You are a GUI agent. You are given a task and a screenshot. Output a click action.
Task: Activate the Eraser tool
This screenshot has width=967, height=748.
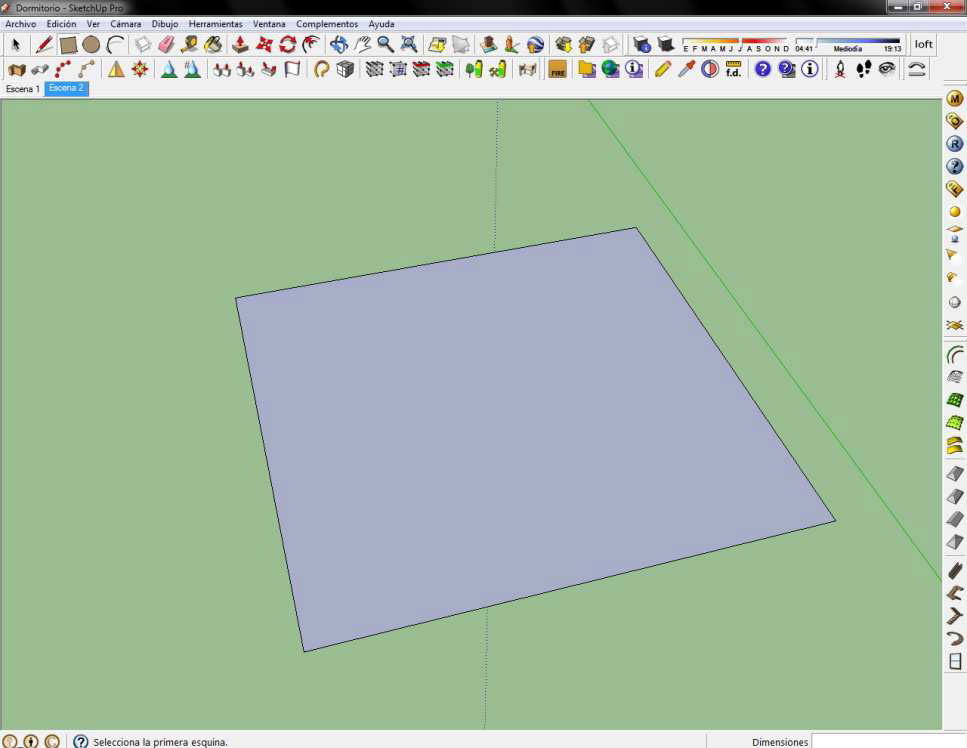[x=166, y=45]
